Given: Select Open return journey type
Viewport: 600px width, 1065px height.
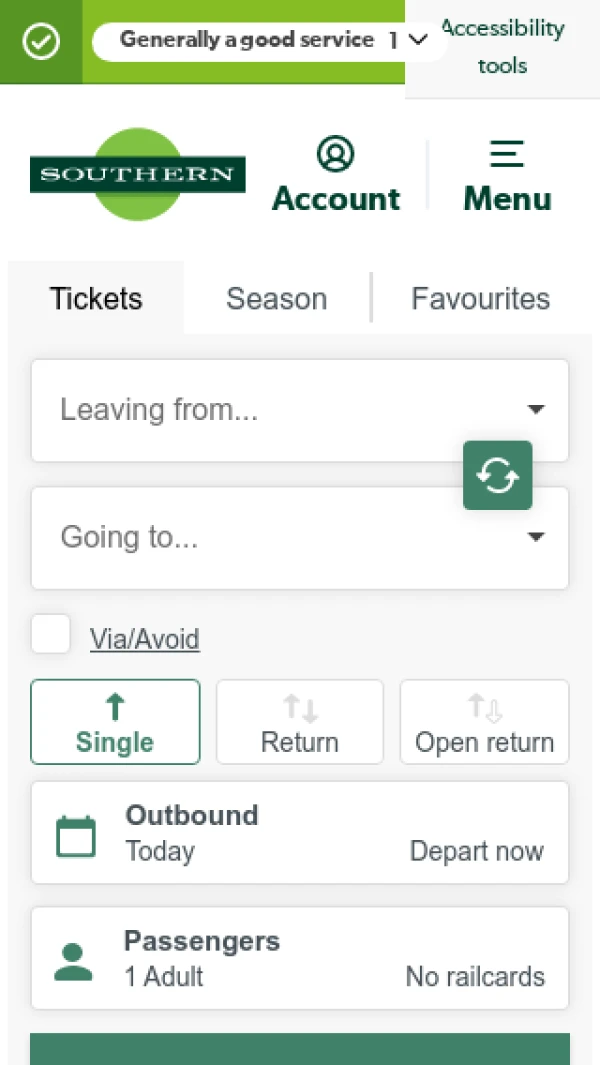Looking at the screenshot, I should tap(484, 721).
